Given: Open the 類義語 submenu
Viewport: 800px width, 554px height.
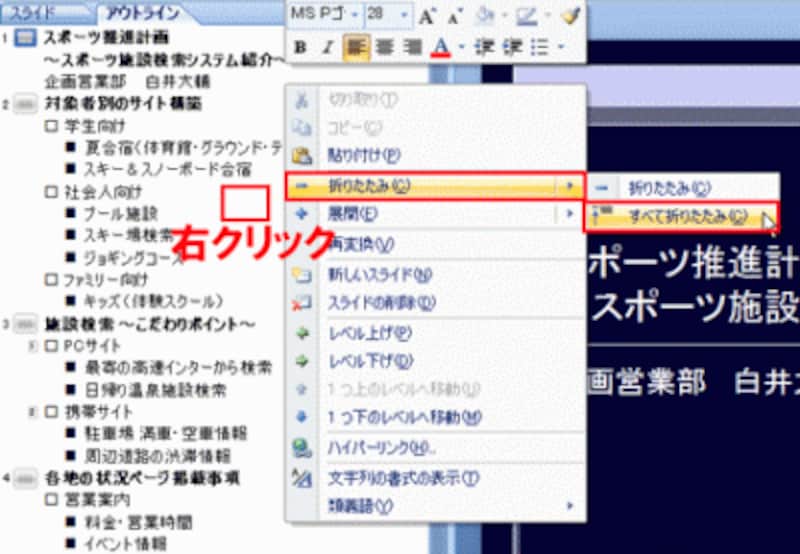Looking at the screenshot, I should pos(436,507).
